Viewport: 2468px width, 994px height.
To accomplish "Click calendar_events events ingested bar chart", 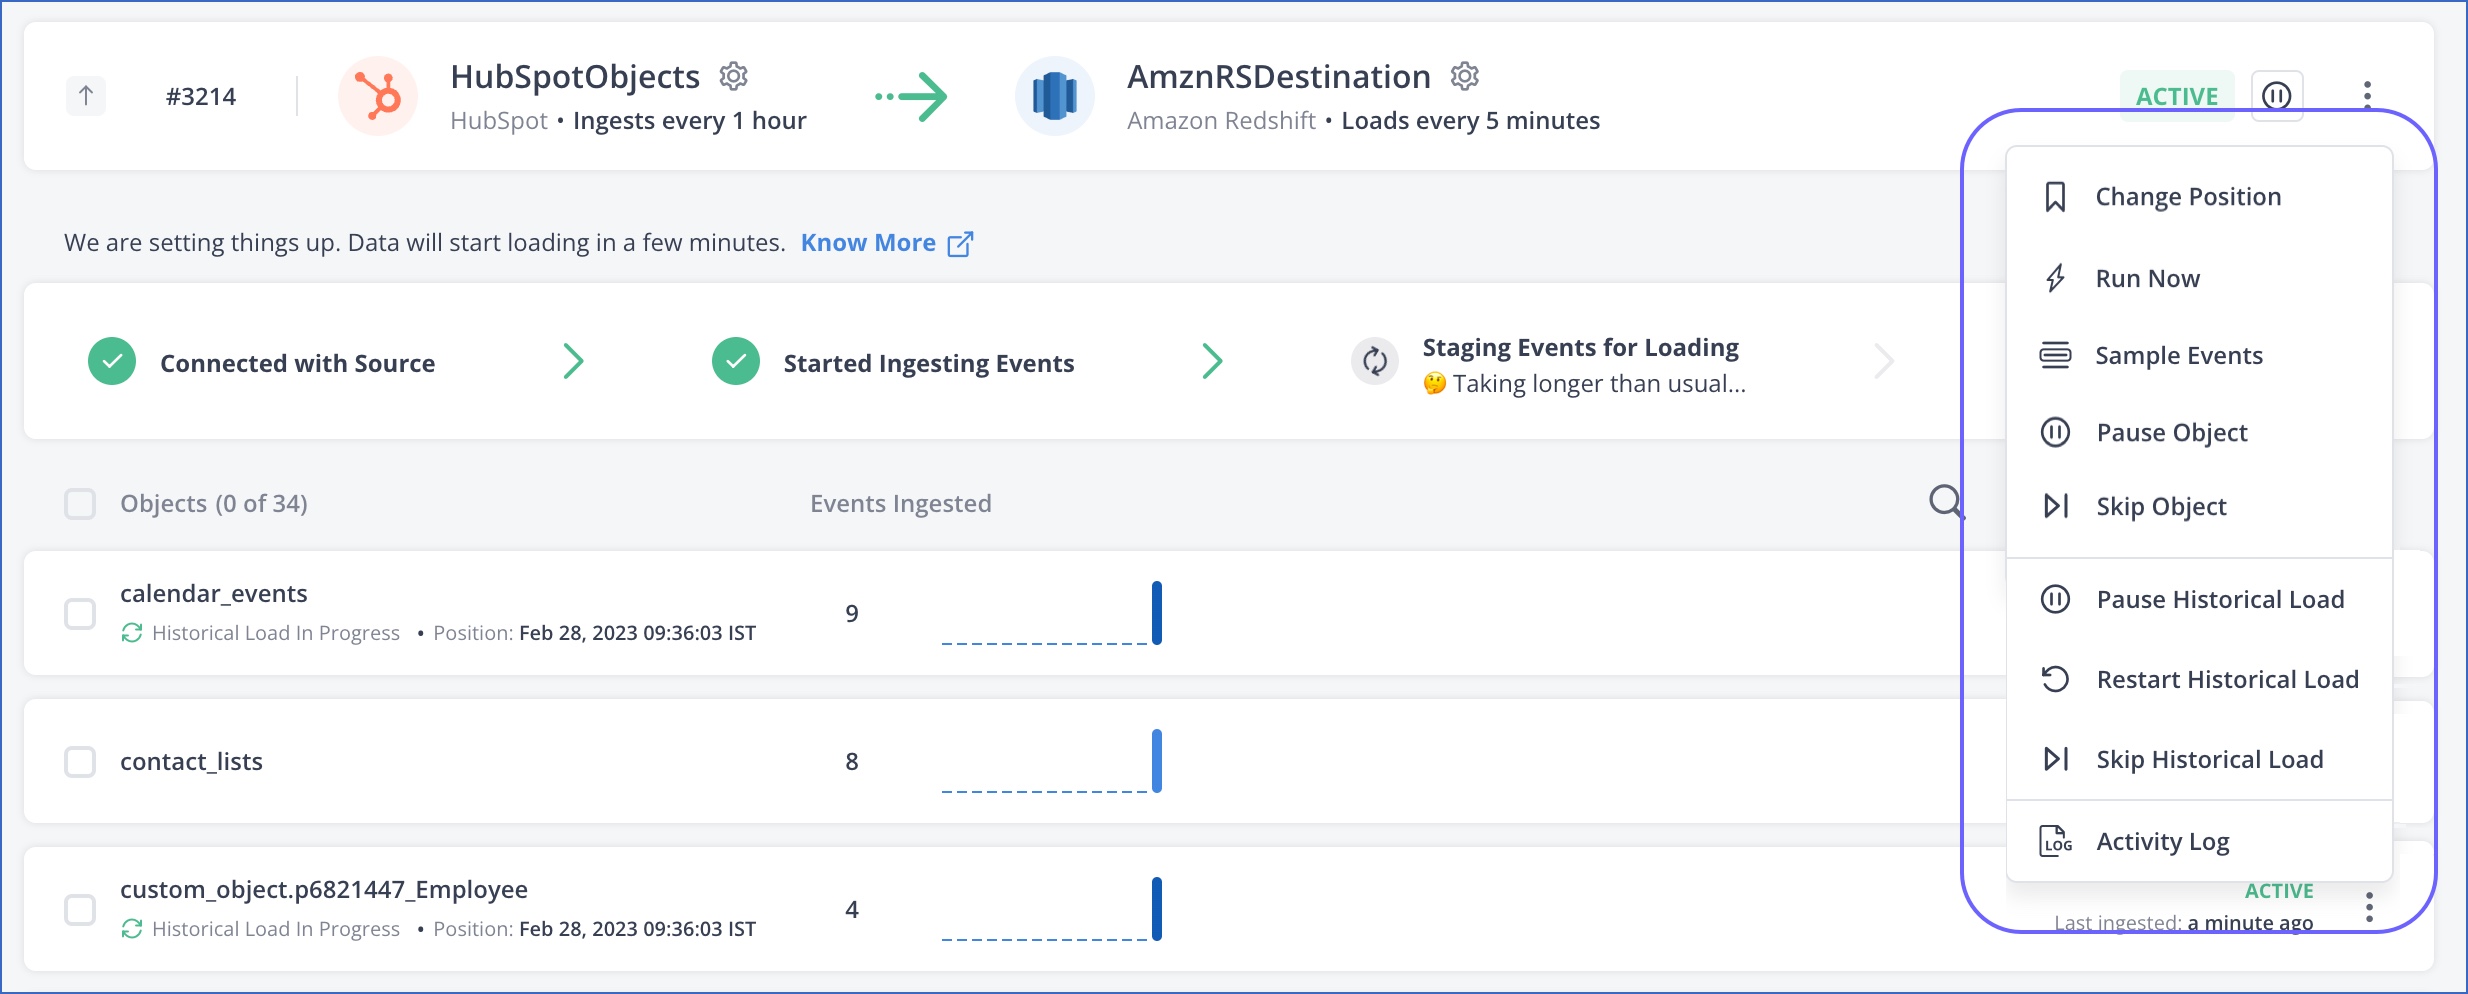I will (1051, 613).
